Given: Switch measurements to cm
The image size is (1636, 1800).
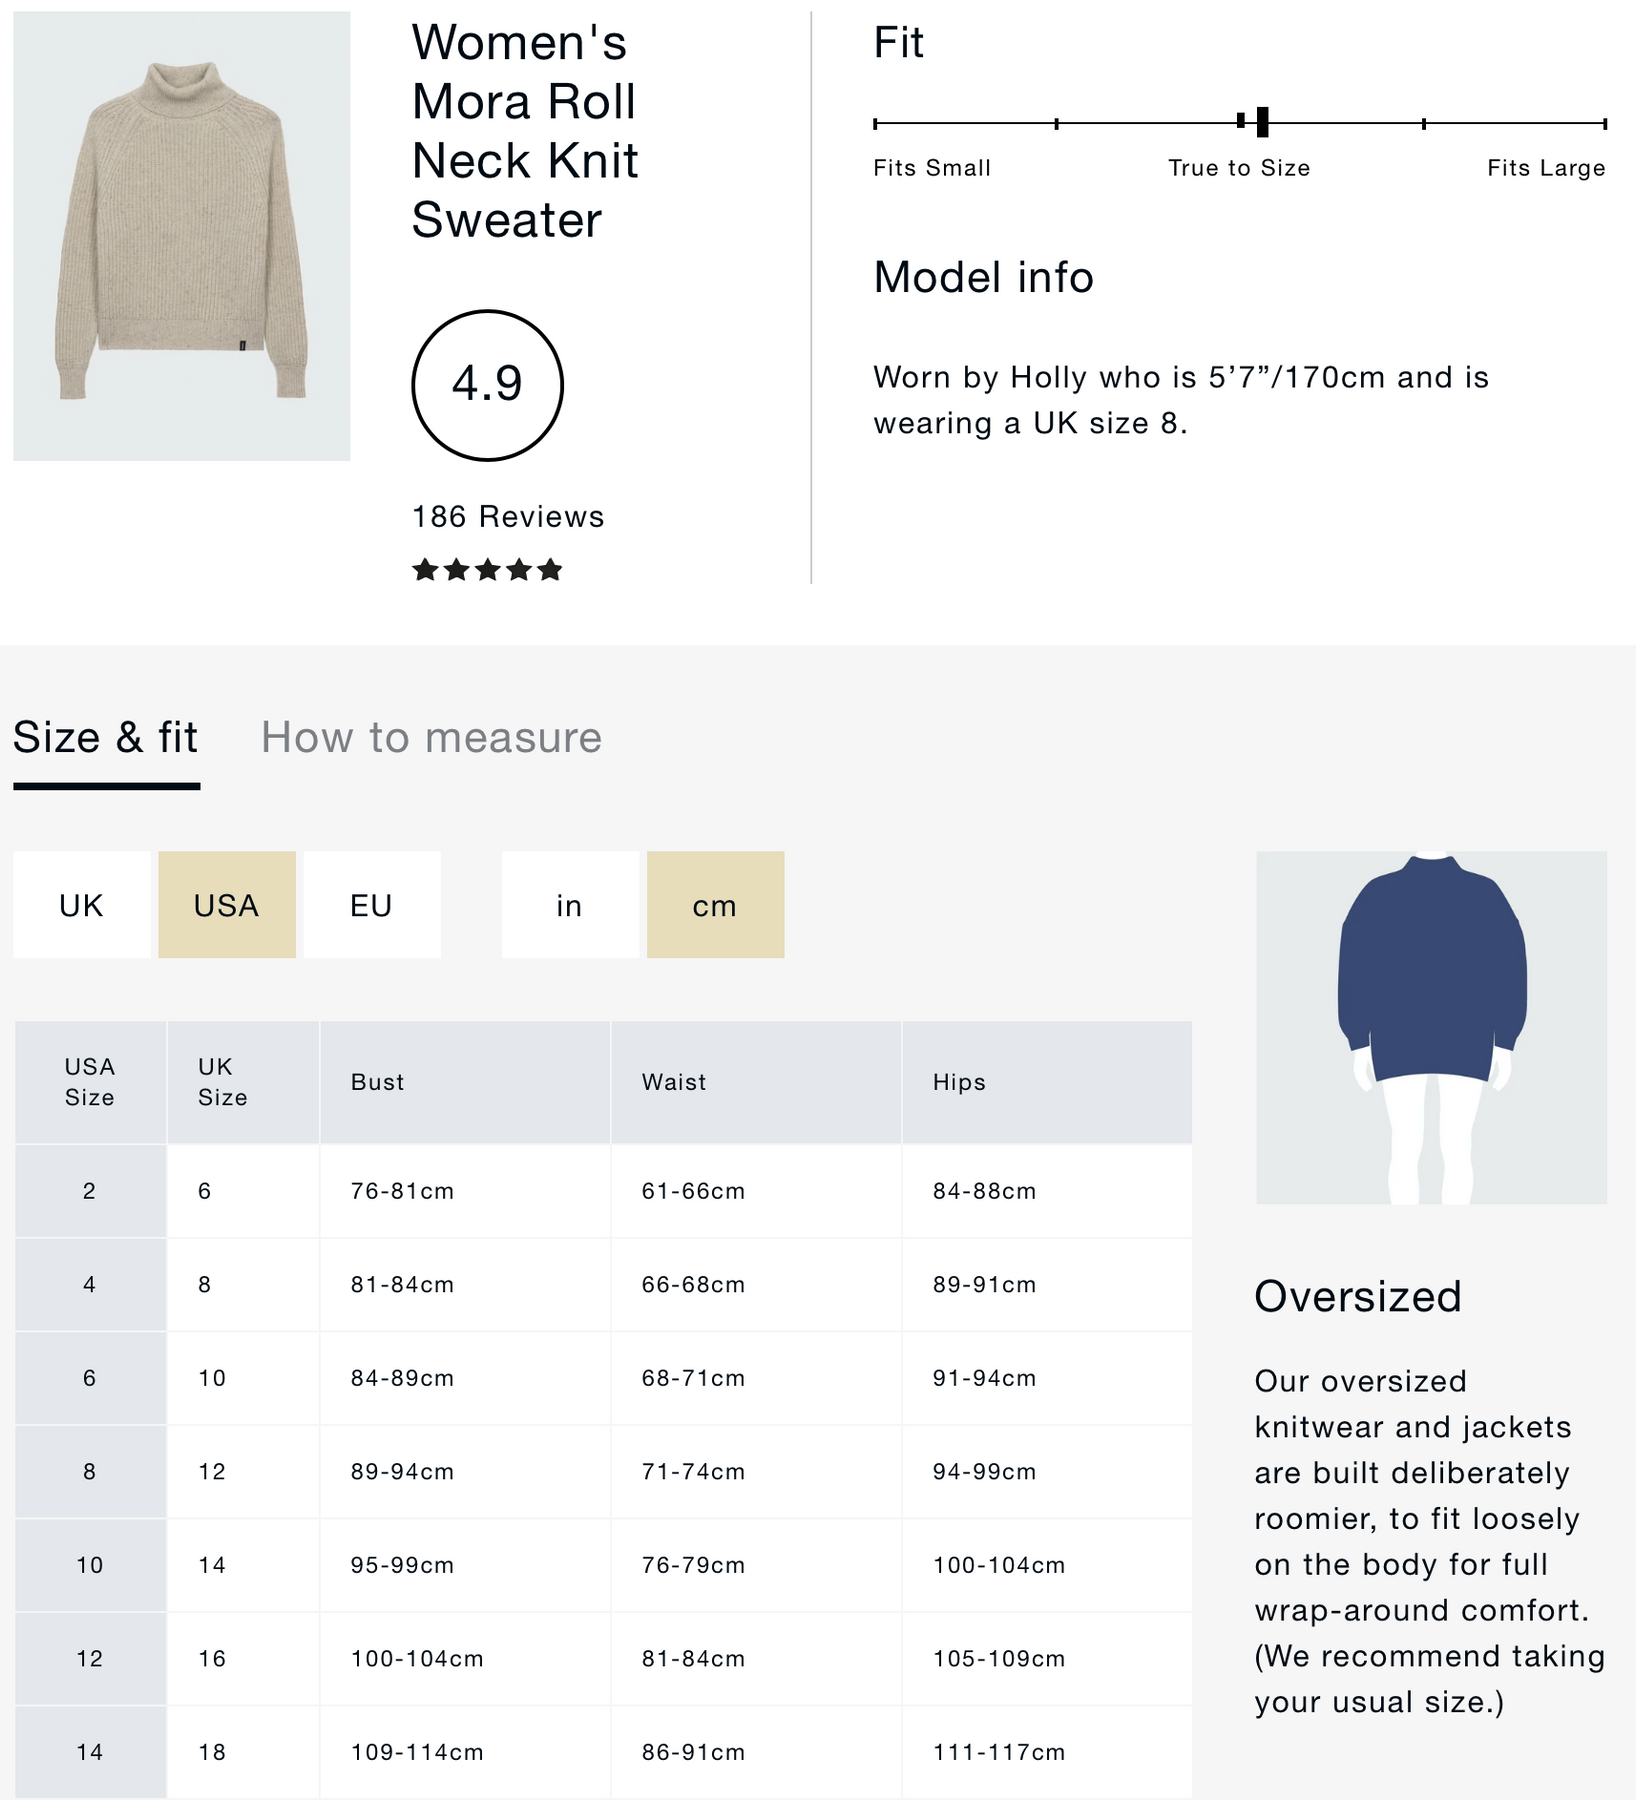Looking at the screenshot, I should click(715, 905).
